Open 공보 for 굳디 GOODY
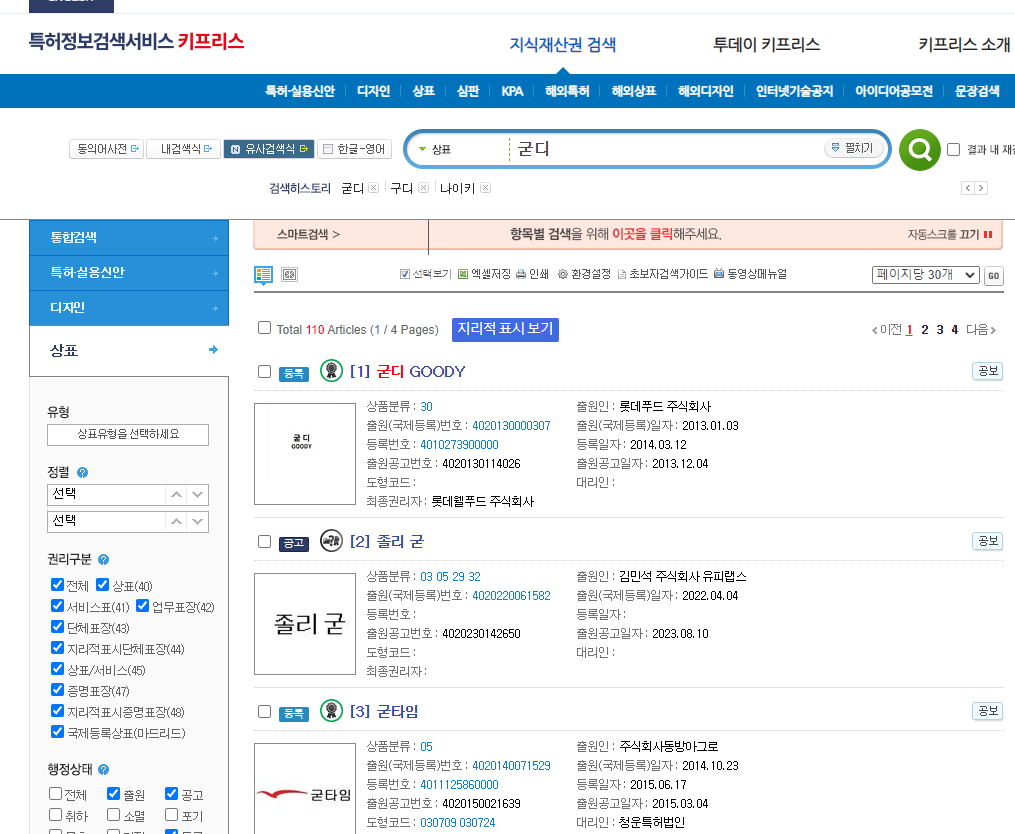 pyautogui.click(x=988, y=371)
